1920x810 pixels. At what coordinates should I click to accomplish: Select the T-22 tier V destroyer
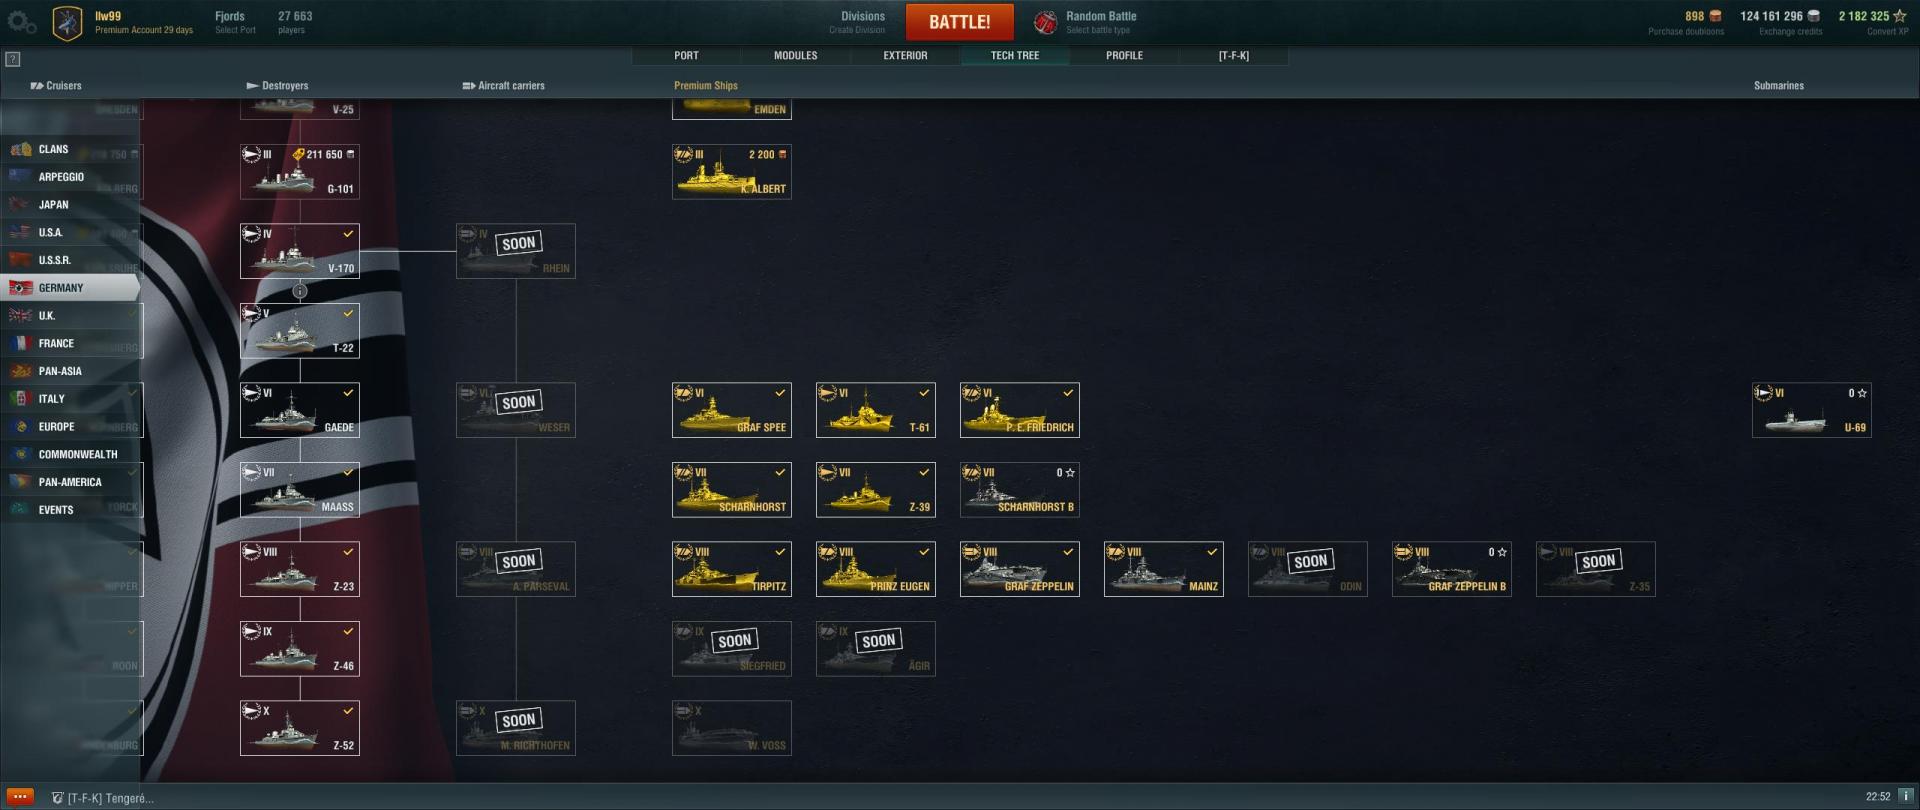coord(300,331)
